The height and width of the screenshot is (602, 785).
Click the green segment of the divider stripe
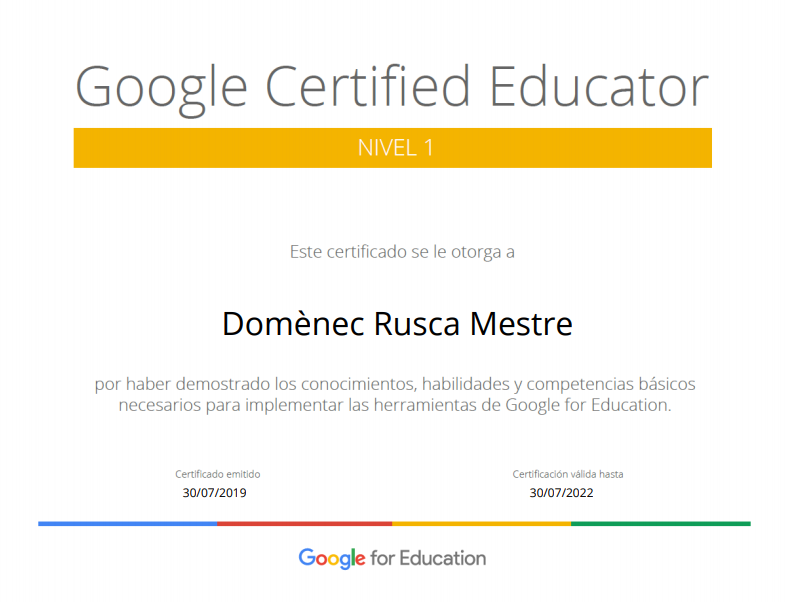[660, 523]
